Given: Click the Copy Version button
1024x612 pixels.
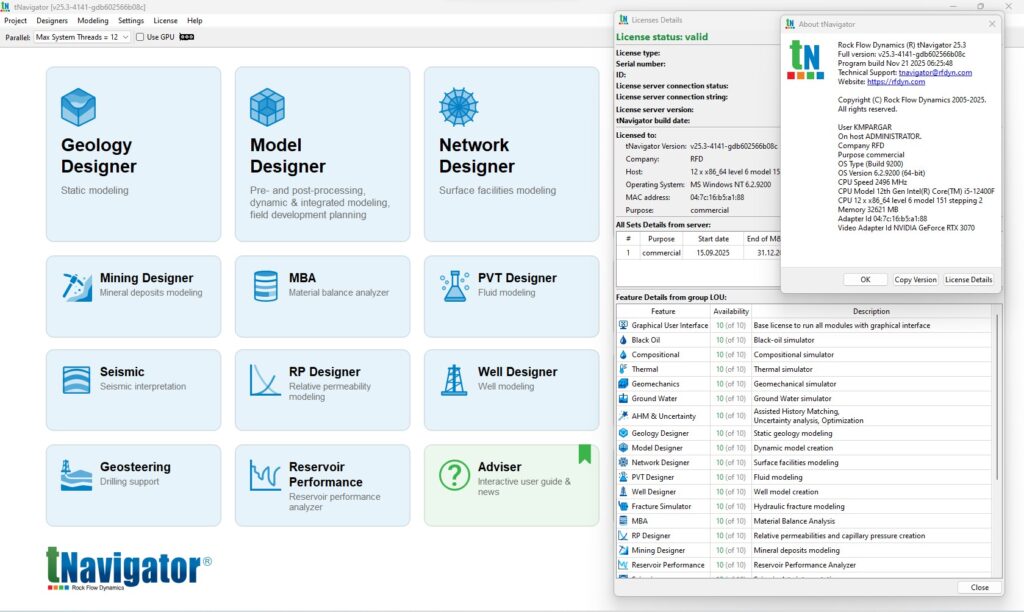Looking at the screenshot, I should (x=915, y=280).
